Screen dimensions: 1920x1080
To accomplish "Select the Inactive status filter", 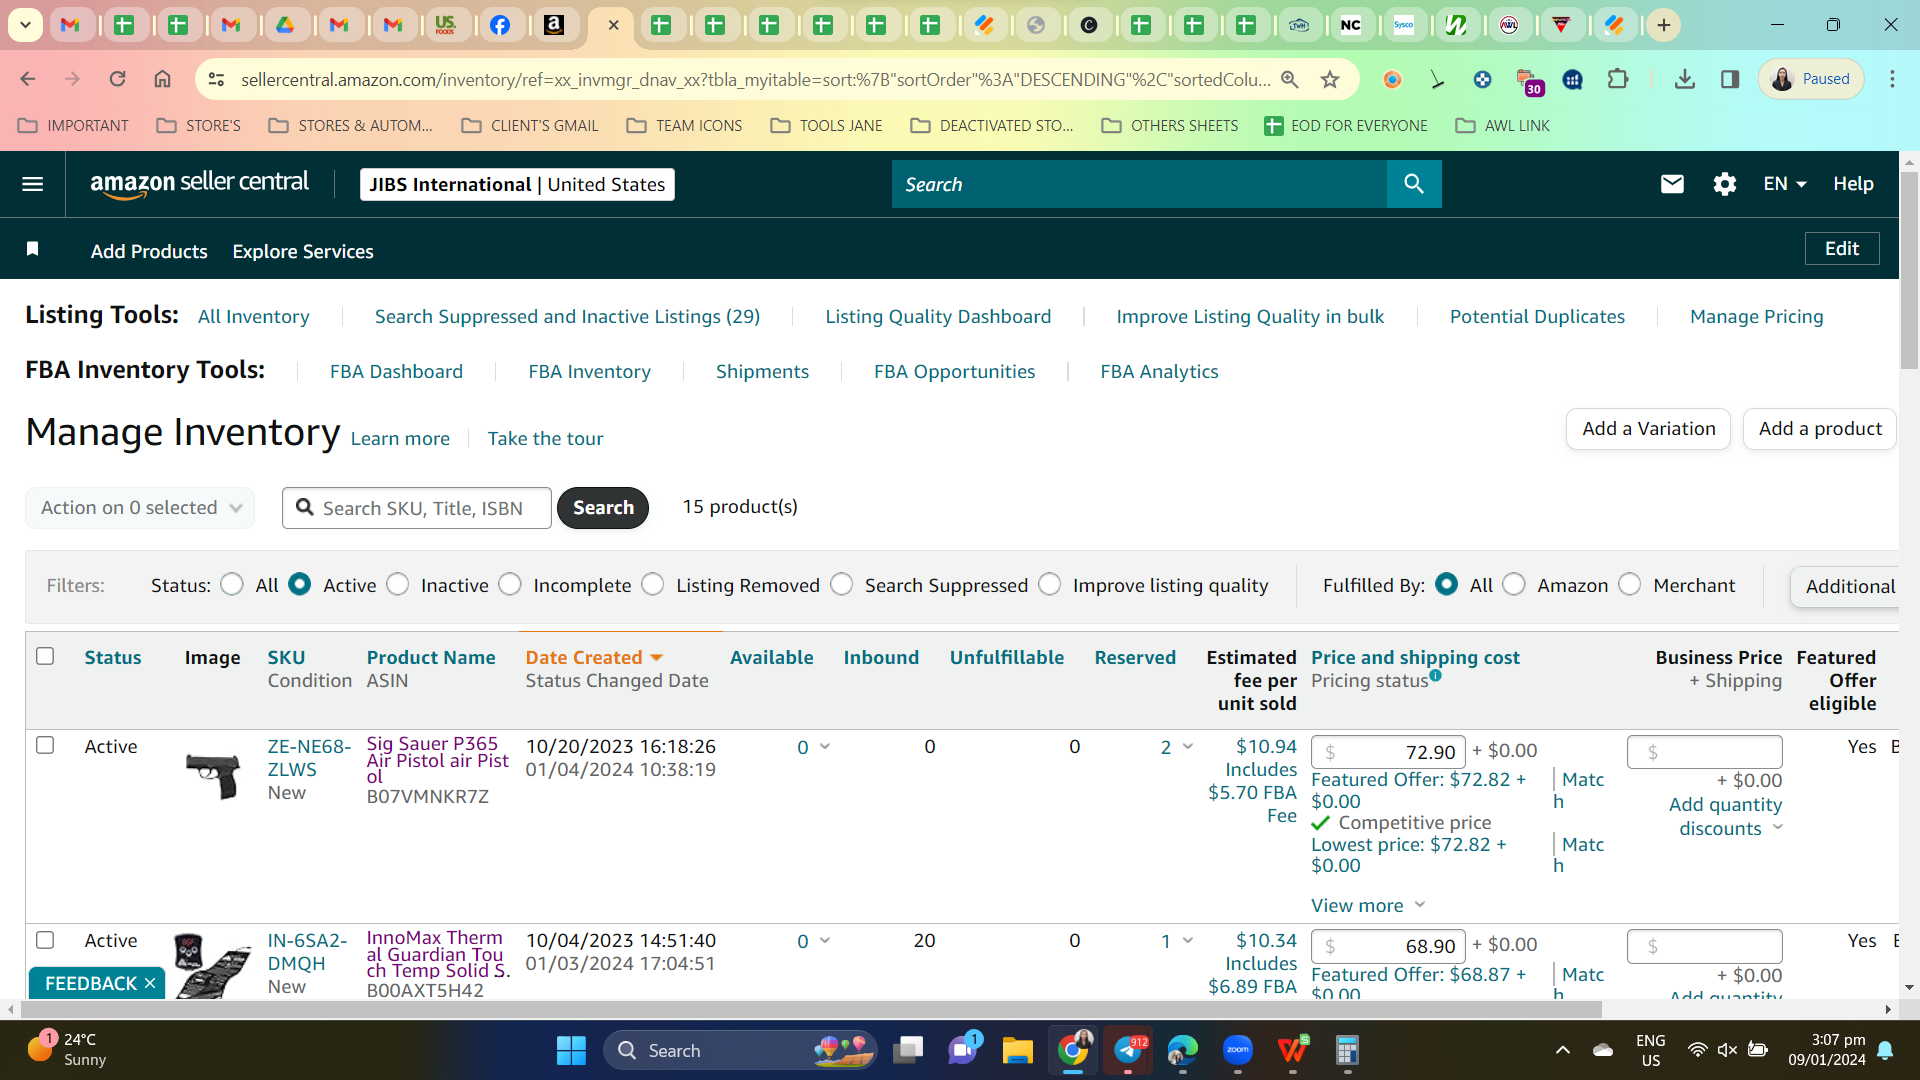I will point(398,584).
